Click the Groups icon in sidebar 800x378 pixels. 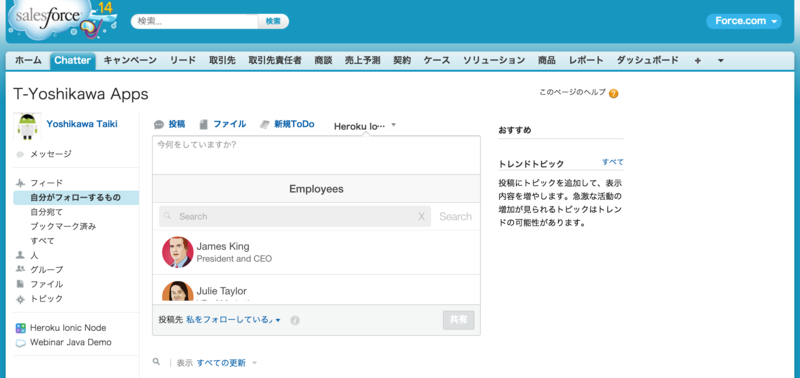click(x=20, y=269)
